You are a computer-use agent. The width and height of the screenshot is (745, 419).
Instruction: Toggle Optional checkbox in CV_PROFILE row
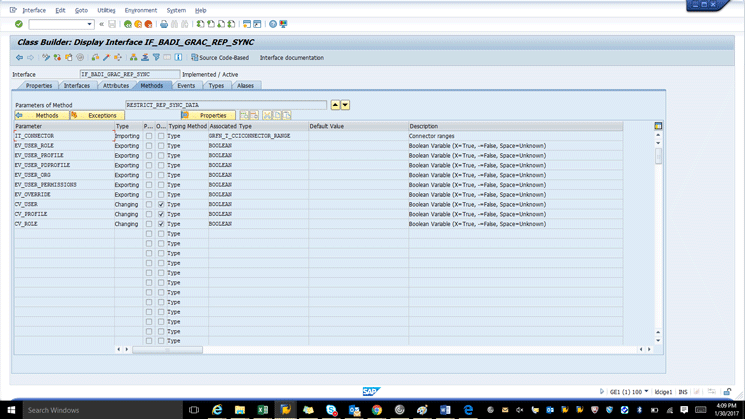[161, 214]
